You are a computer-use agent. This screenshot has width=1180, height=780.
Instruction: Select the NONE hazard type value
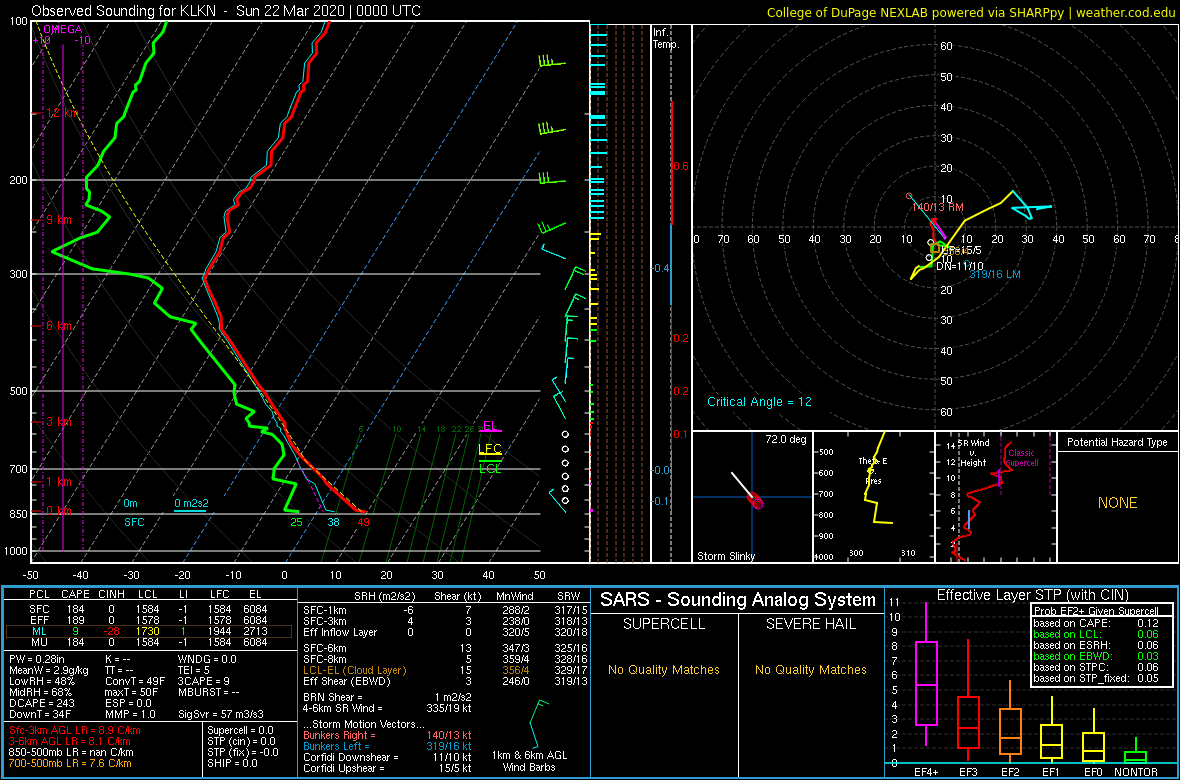coord(1117,503)
